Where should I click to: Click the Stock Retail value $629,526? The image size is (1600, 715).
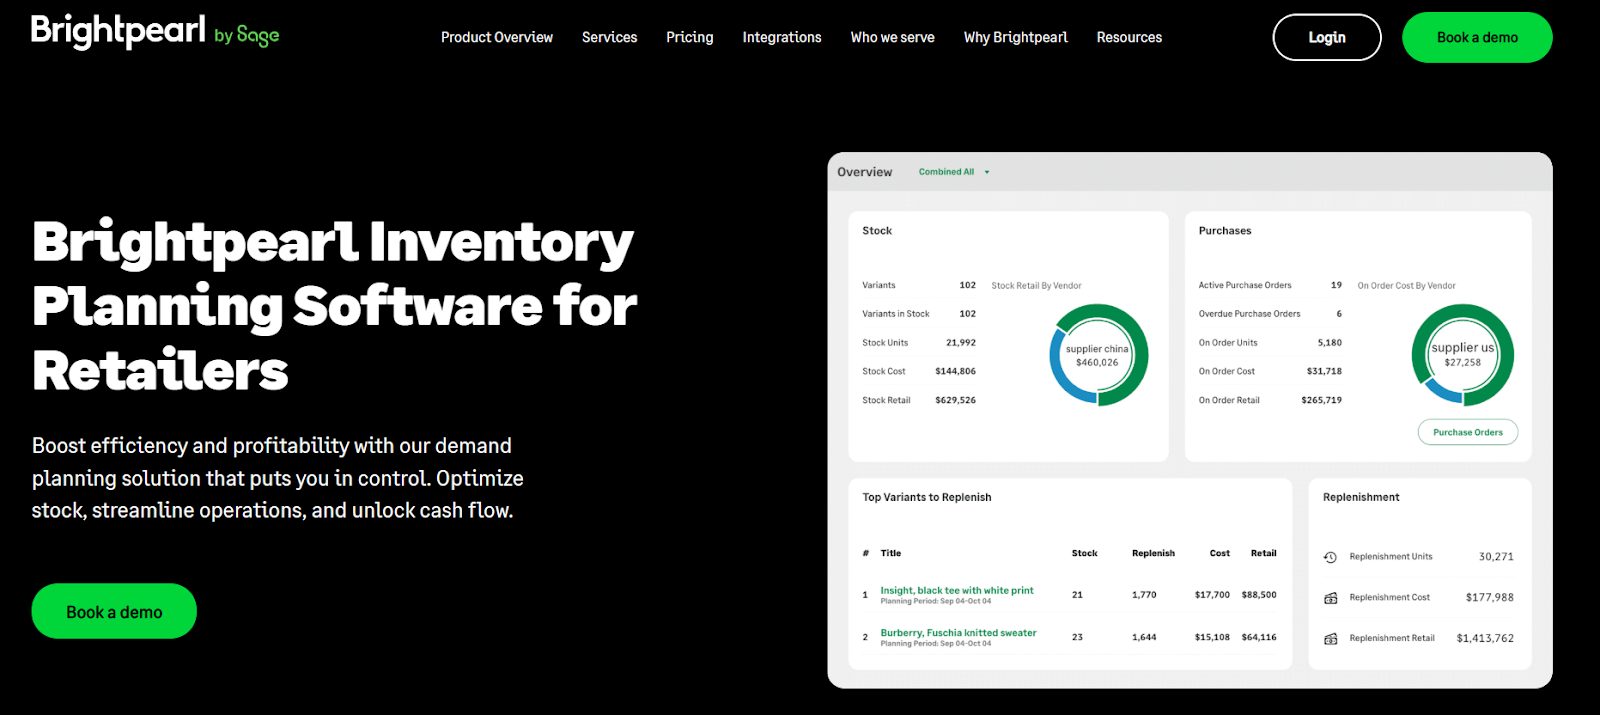955,400
